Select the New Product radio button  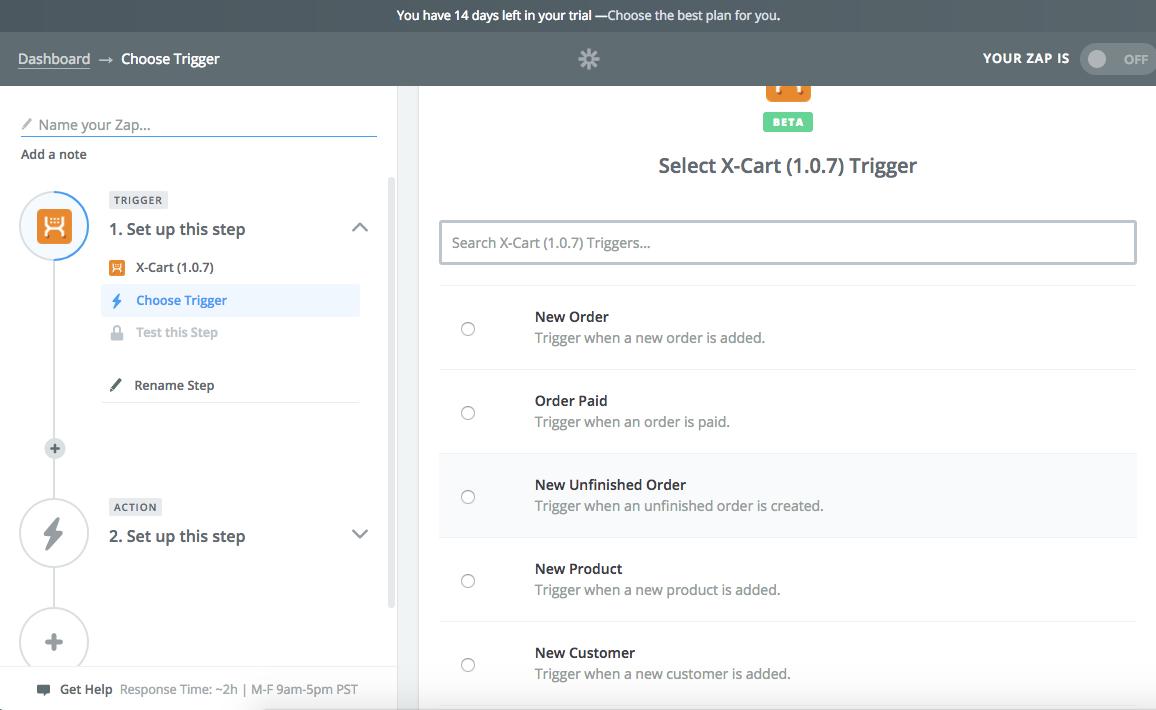(x=468, y=581)
